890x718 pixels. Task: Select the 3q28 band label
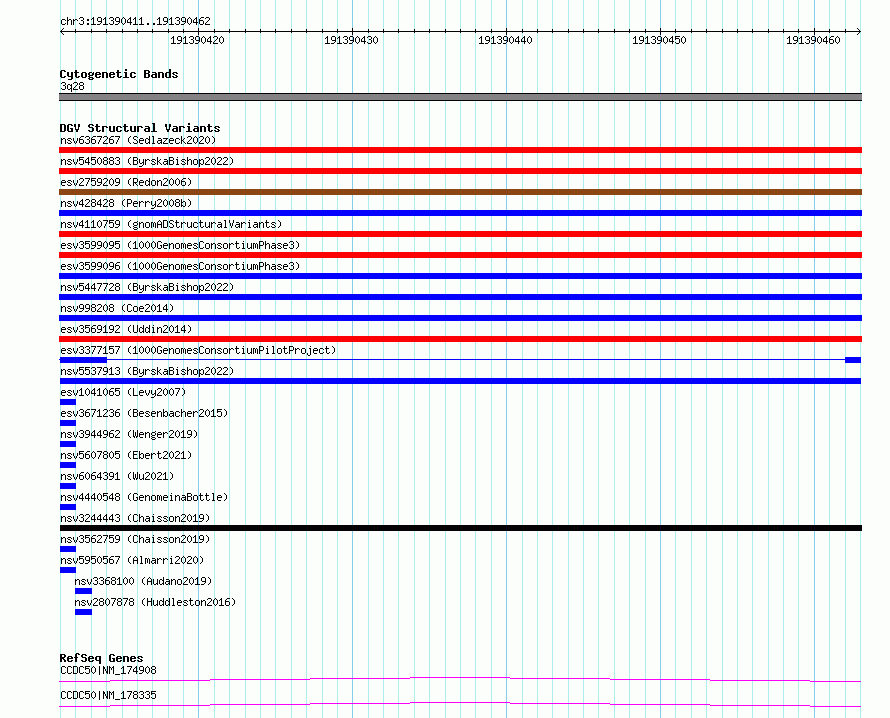[x=72, y=86]
